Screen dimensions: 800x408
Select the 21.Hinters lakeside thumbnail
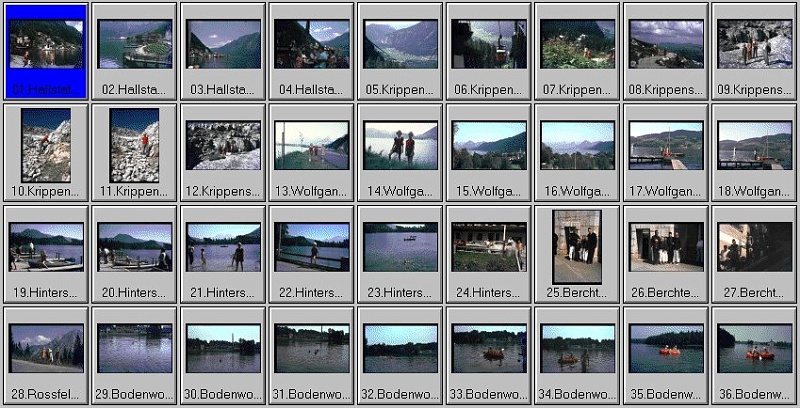(x=223, y=247)
